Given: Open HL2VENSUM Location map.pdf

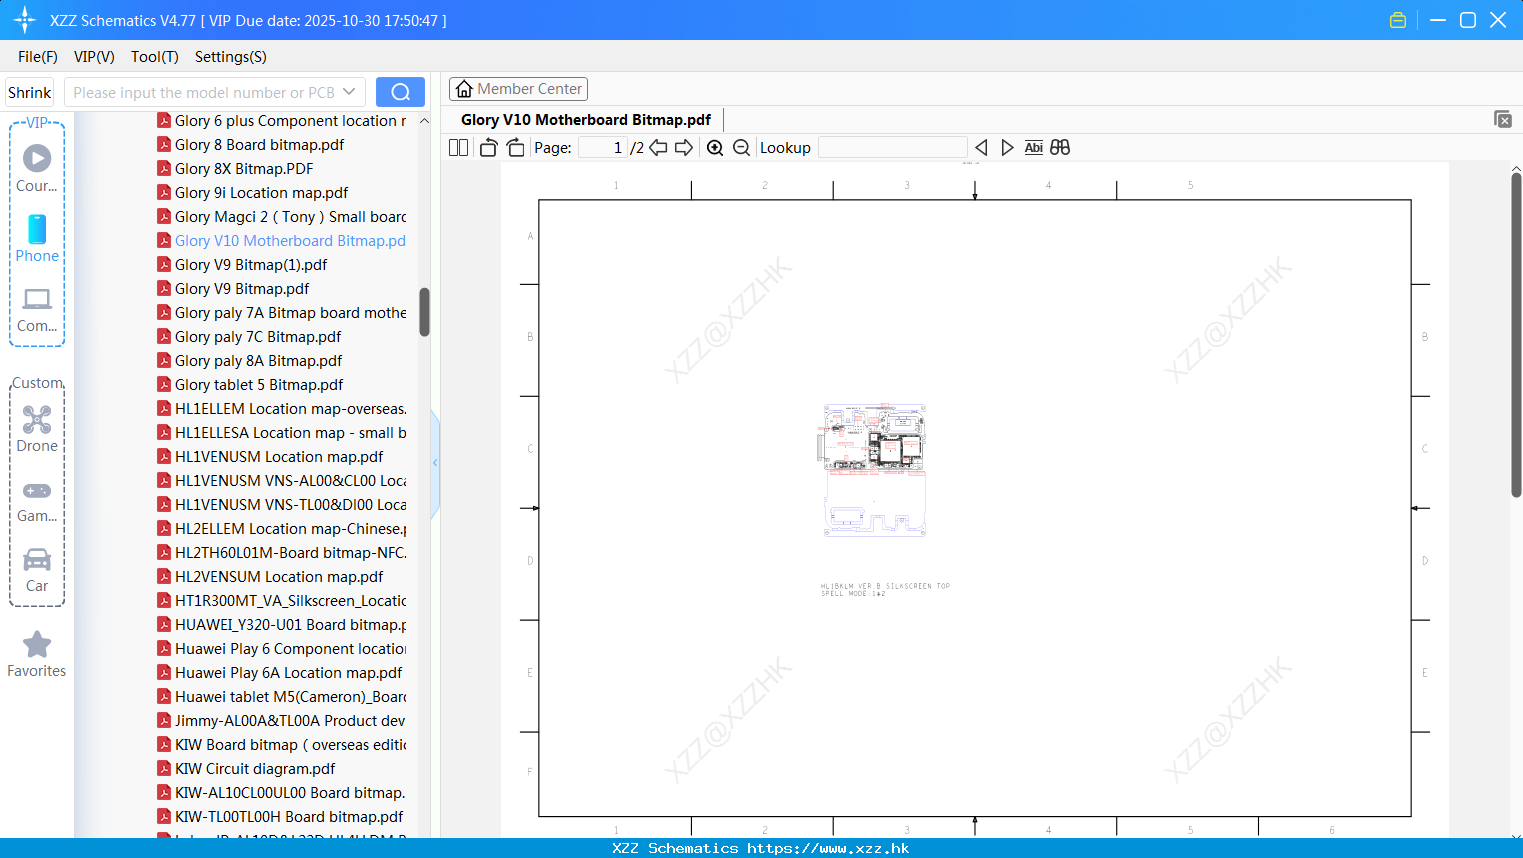Looking at the screenshot, I should tap(271, 577).
